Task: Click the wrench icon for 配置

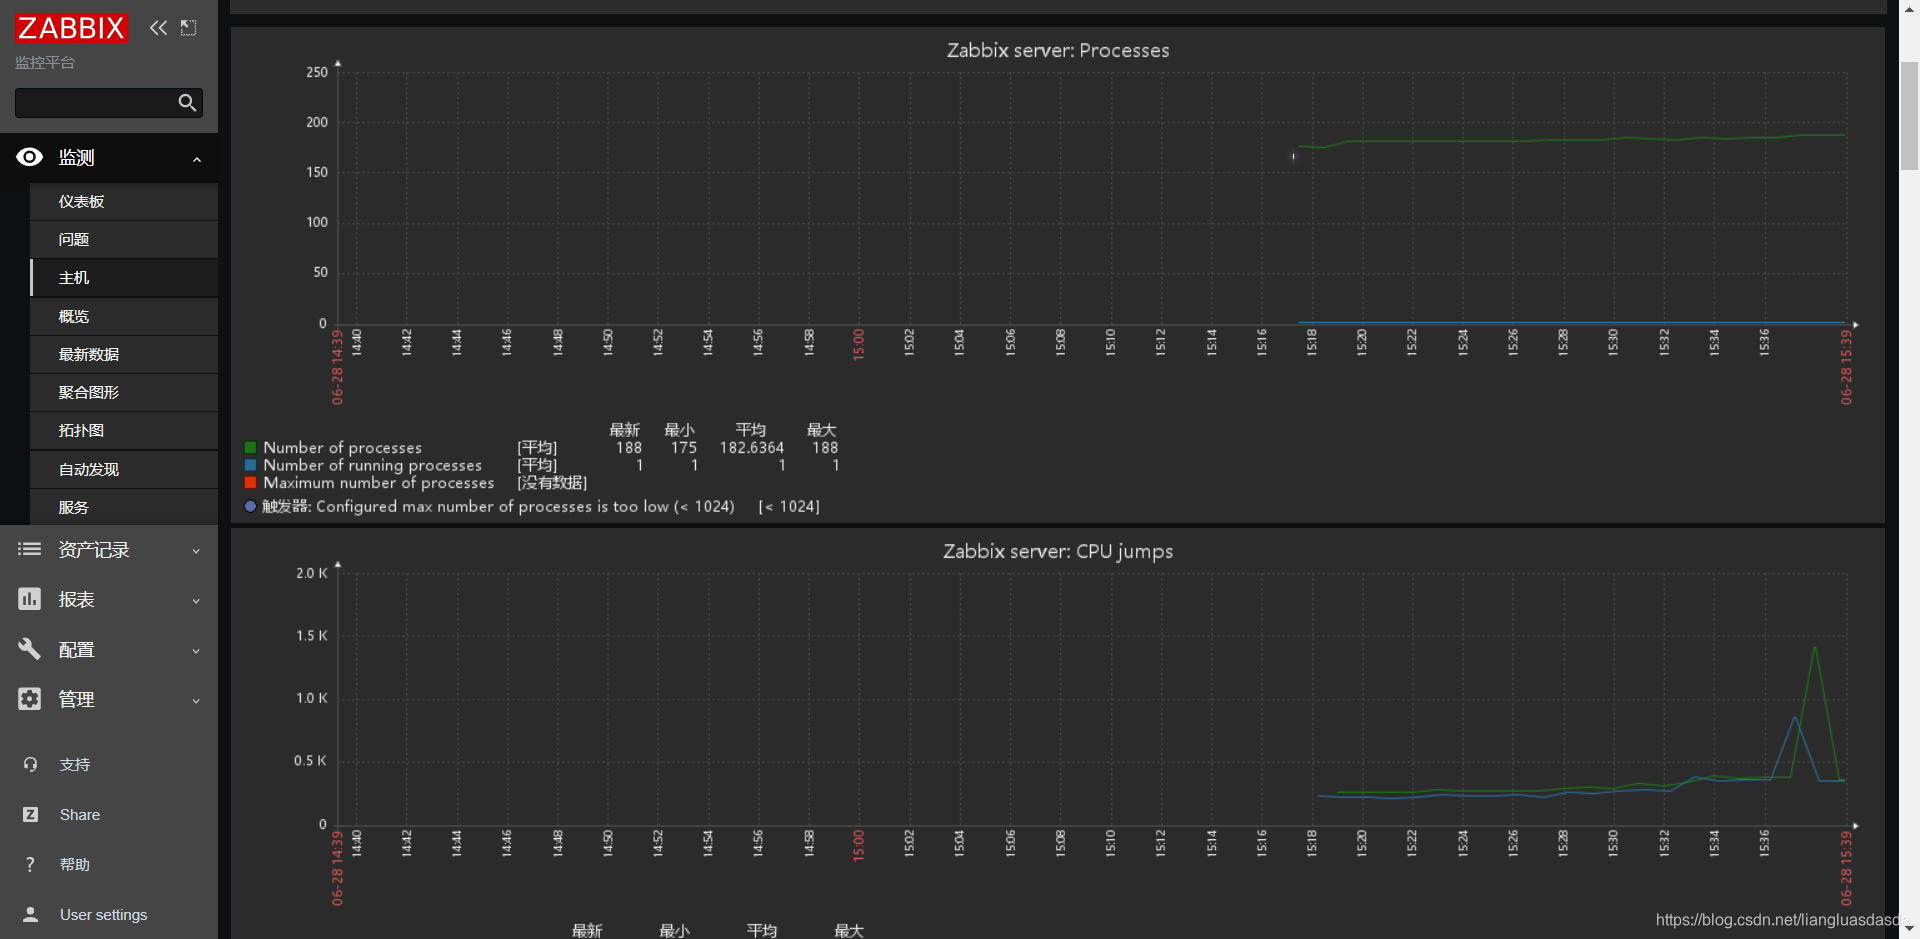Action: point(30,649)
